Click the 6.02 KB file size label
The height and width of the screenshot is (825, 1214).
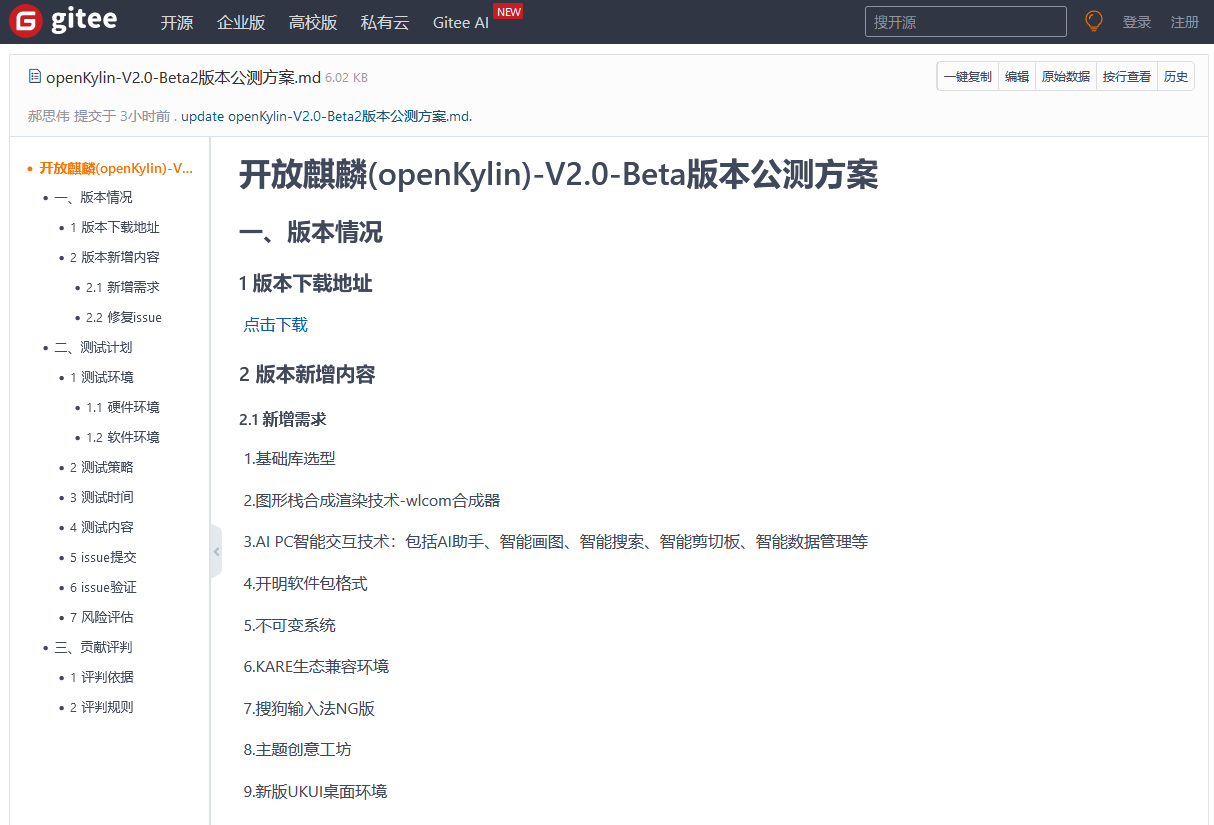pos(347,78)
